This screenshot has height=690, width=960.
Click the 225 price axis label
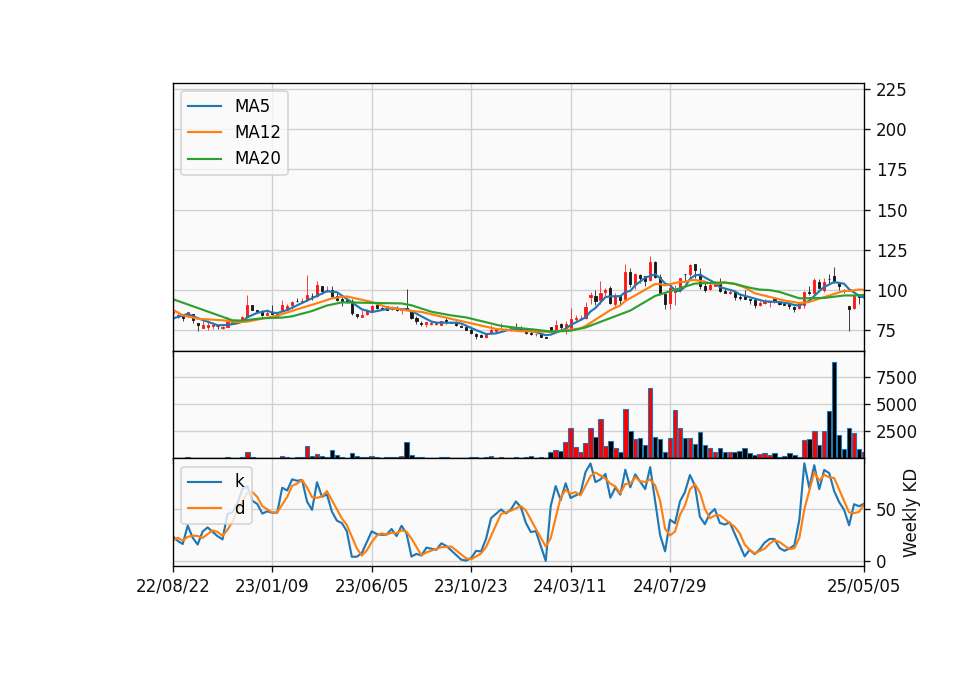[x=891, y=90]
